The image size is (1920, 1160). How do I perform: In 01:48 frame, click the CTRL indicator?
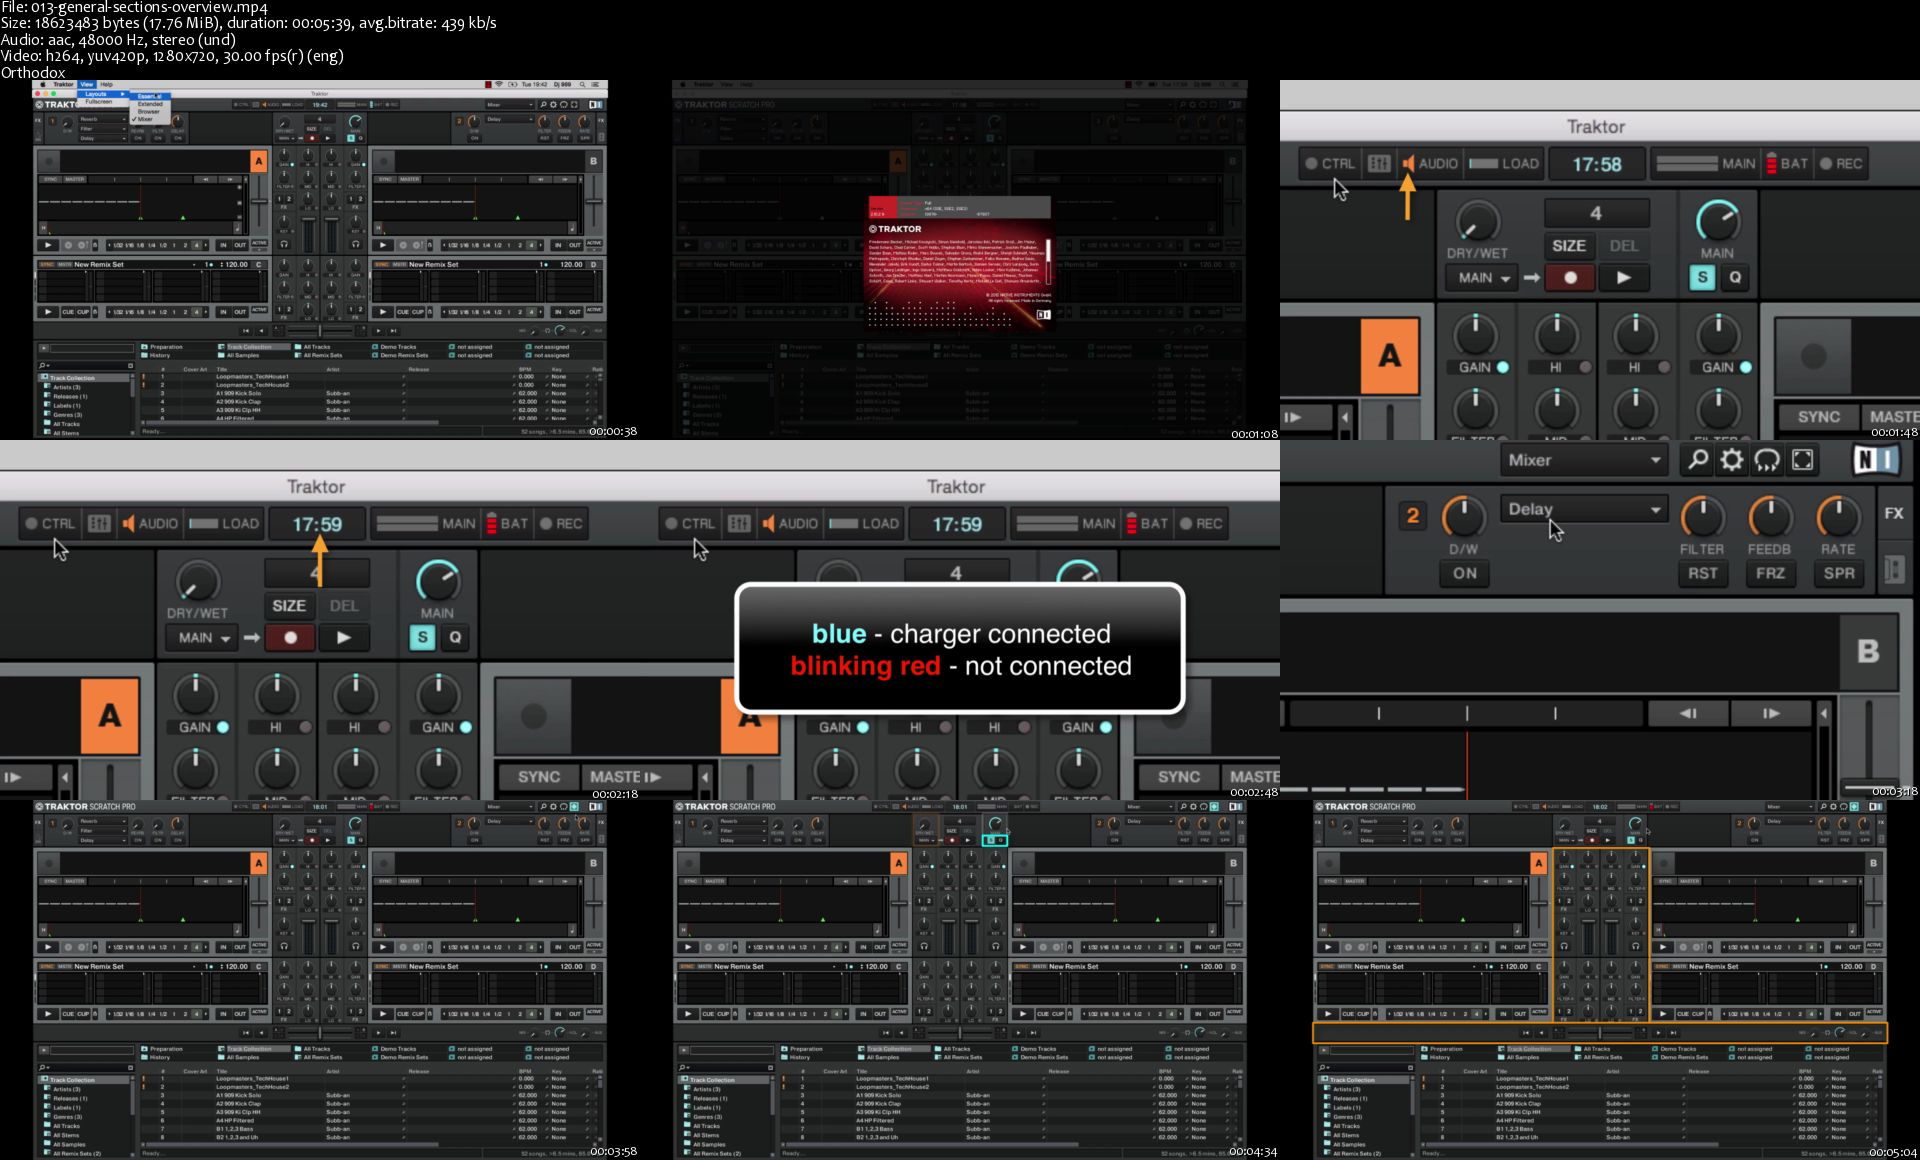1330,163
